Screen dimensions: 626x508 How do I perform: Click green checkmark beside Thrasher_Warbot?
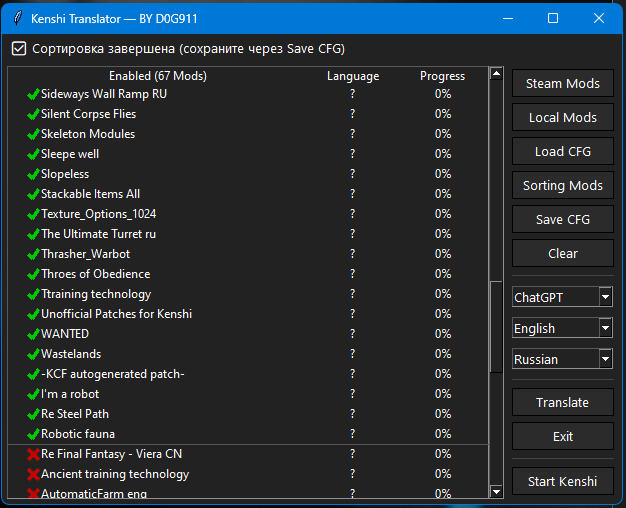[x=33, y=254]
